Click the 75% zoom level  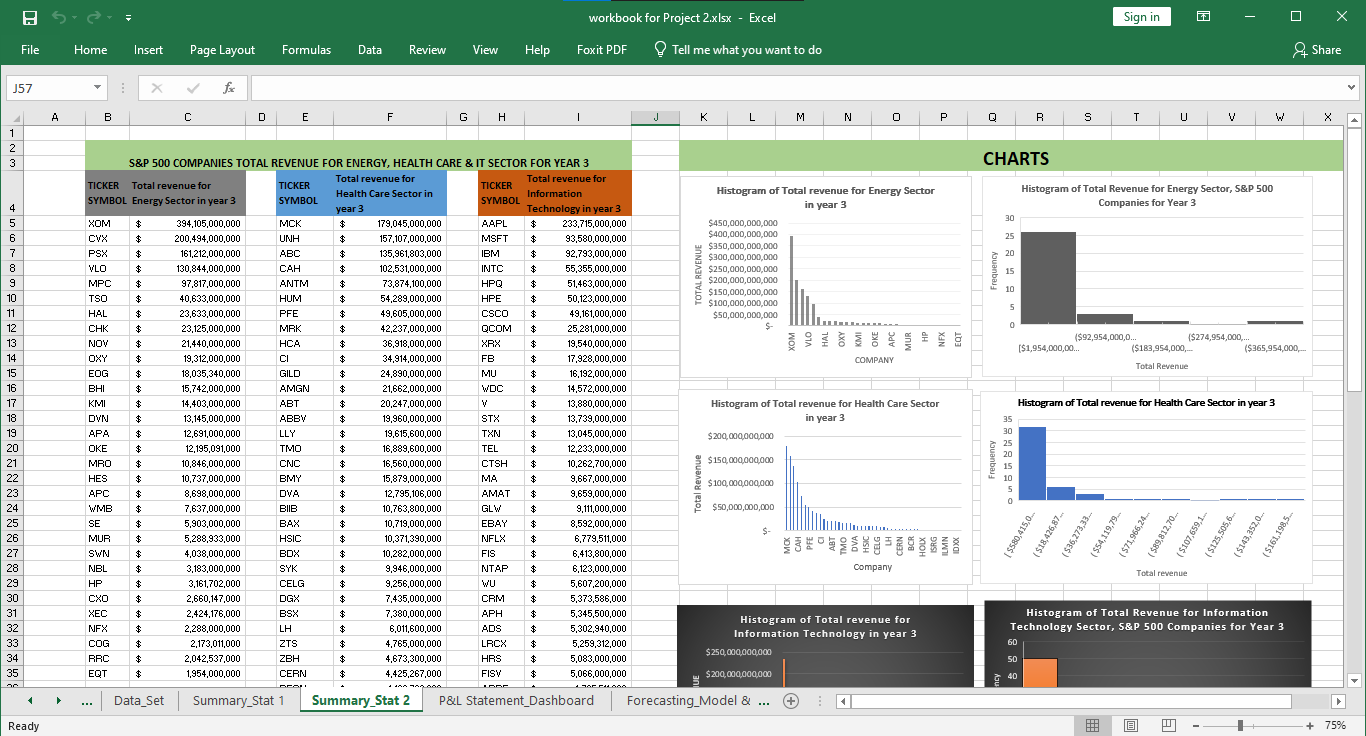tap(1335, 725)
